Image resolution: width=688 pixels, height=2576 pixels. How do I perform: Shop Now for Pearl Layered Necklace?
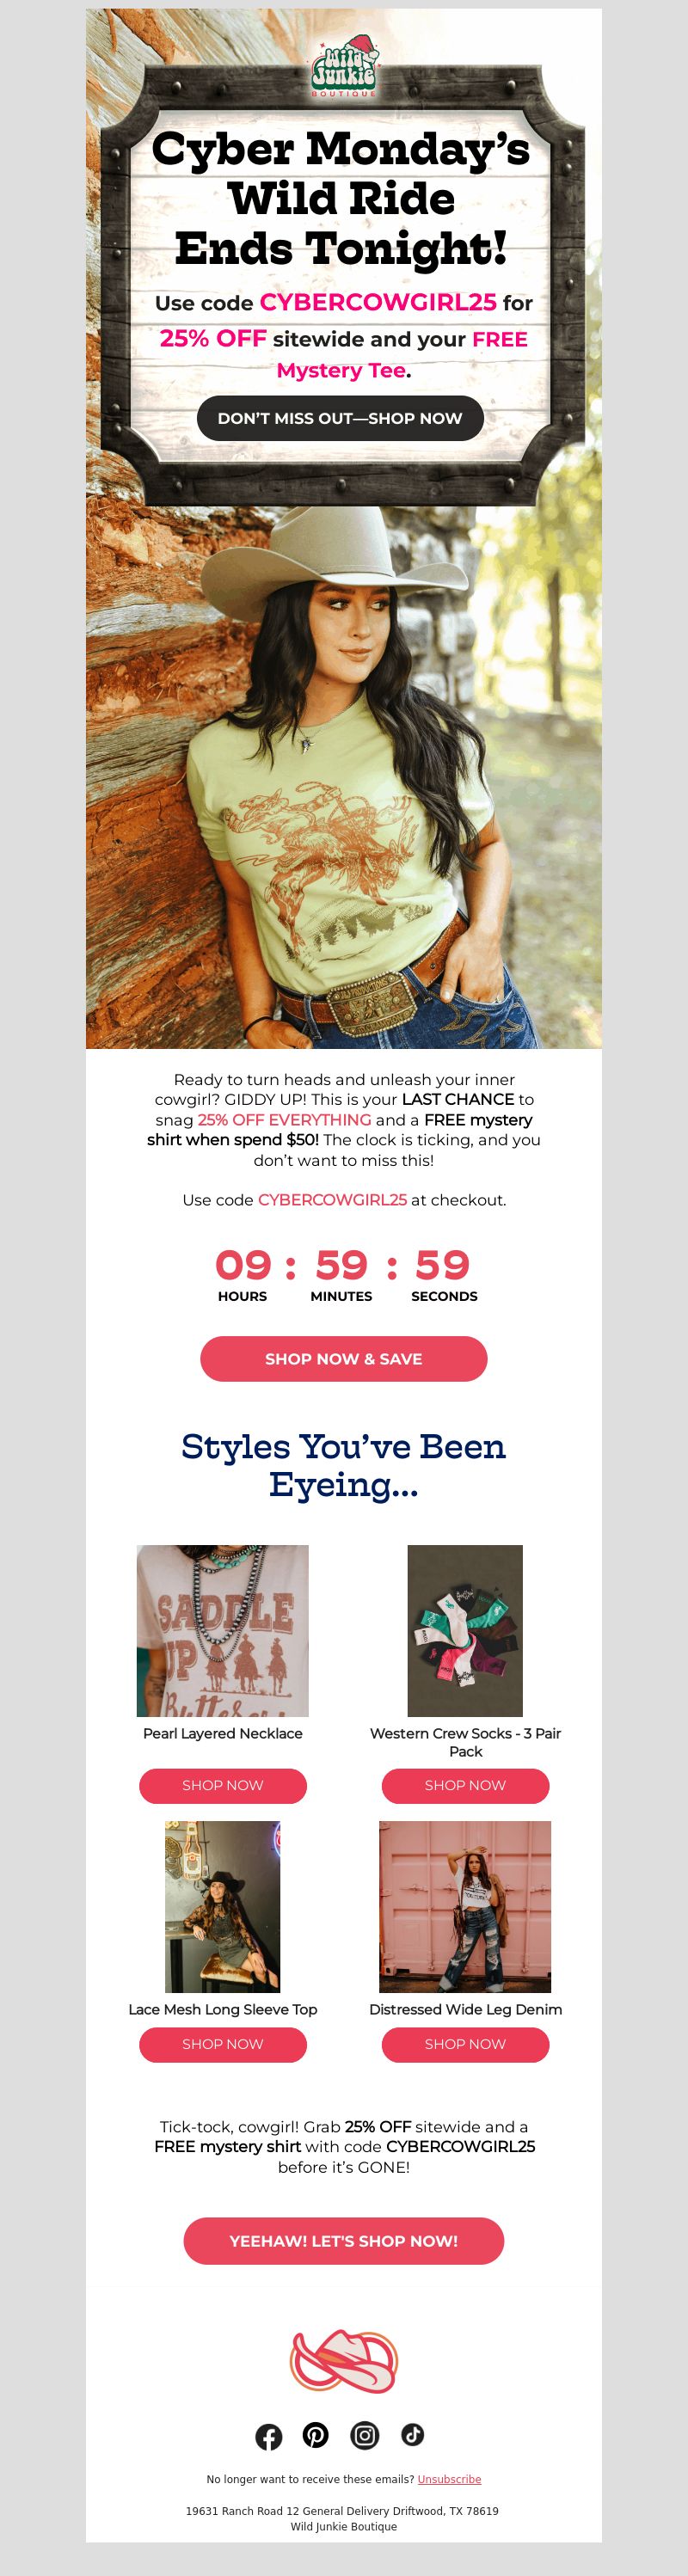pyautogui.click(x=223, y=1785)
